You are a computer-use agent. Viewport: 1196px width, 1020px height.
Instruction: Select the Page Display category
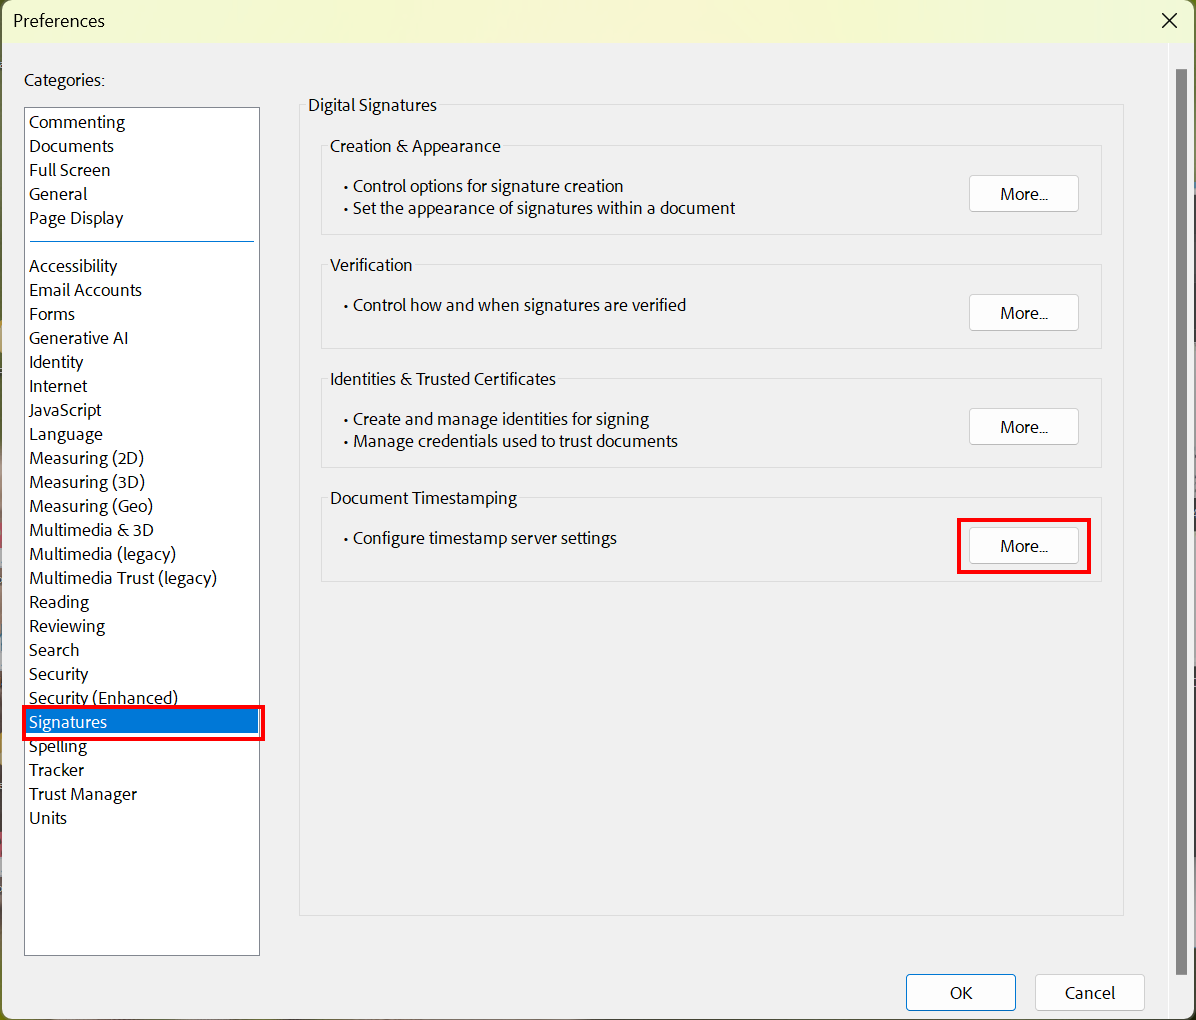76,218
